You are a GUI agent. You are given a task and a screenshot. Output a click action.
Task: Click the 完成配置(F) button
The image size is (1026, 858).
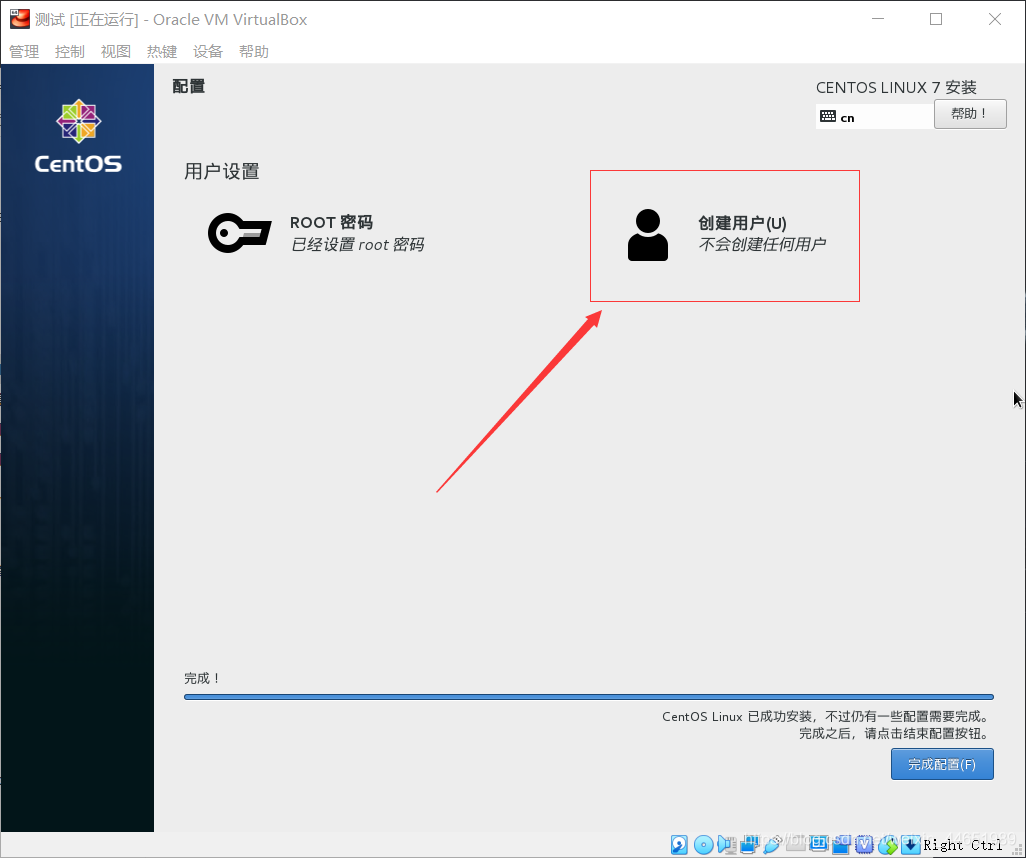(942, 764)
